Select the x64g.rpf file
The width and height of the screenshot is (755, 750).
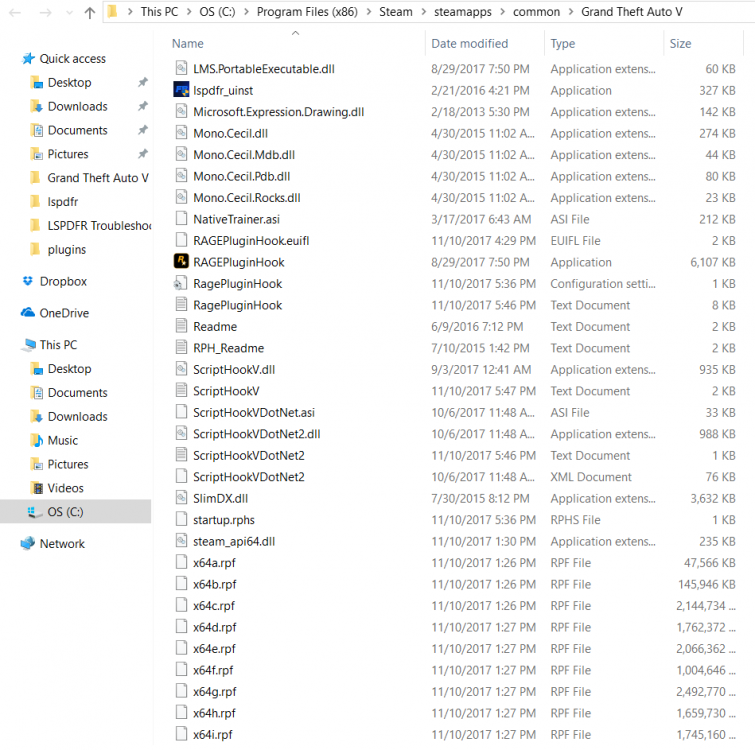(x=215, y=691)
